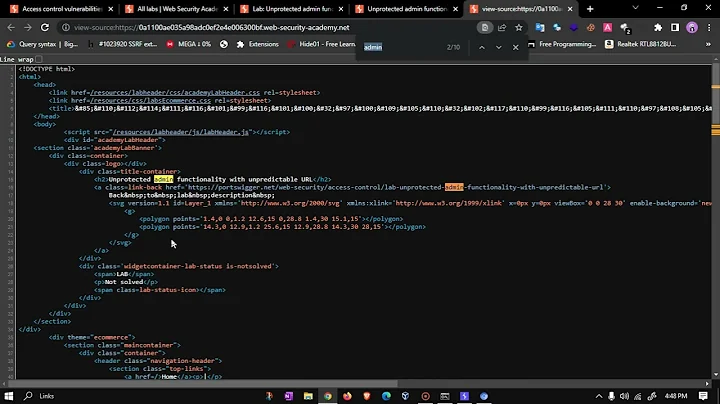Open the Hide01 Free Learn bookmark

tap(321, 45)
